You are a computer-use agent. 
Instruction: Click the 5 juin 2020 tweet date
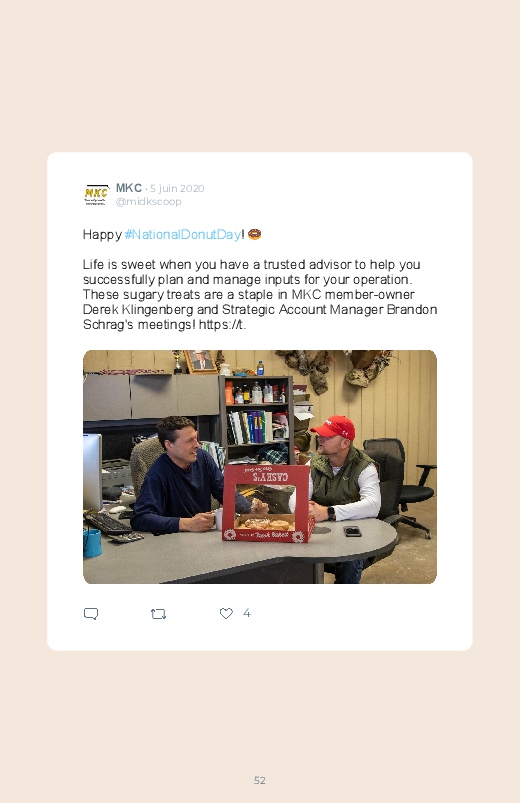tap(177, 188)
